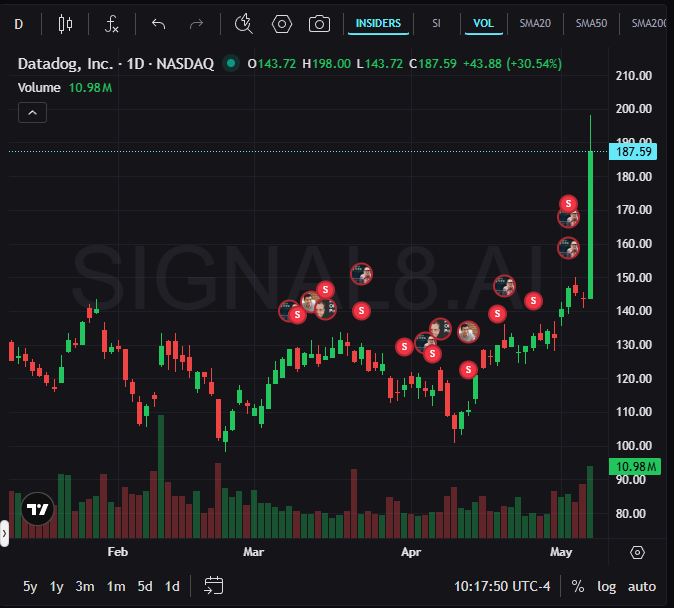The image size is (674, 608).
Task: Click the tall green May candle
Action: coord(591,224)
